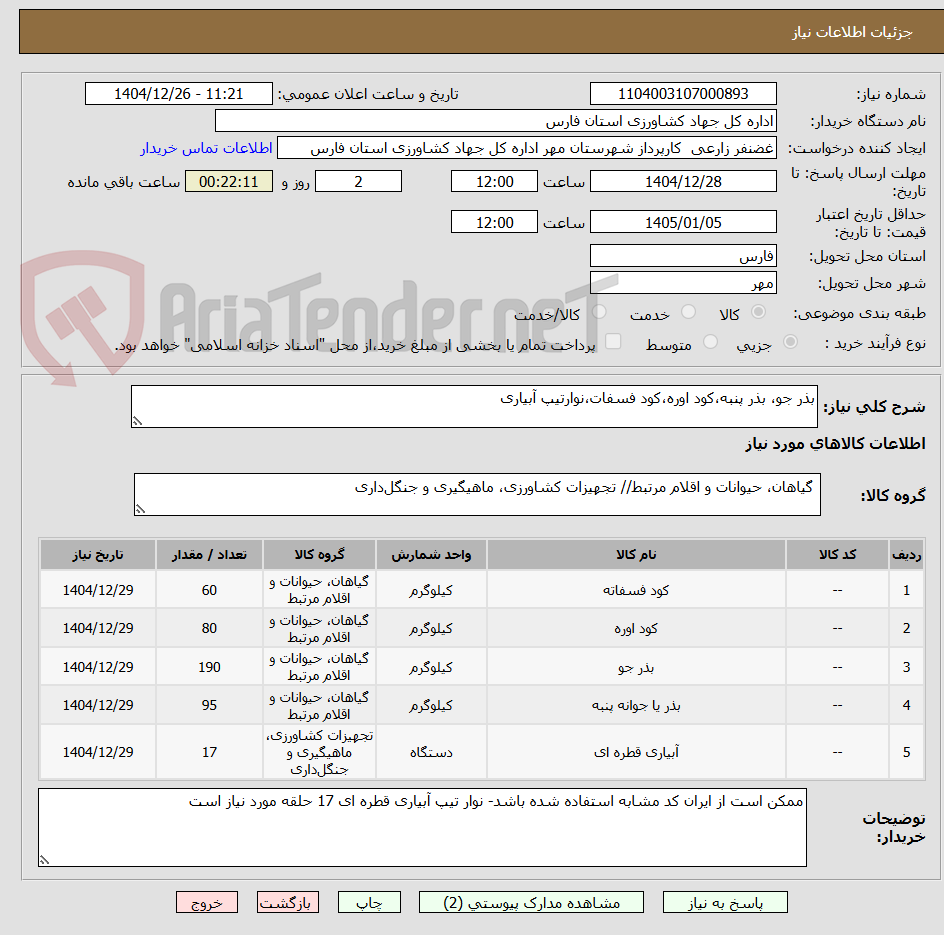Select the آبیاری قطره ای item cell
Image resolution: width=944 pixels, height=935 pixels.
coord(636,752)
